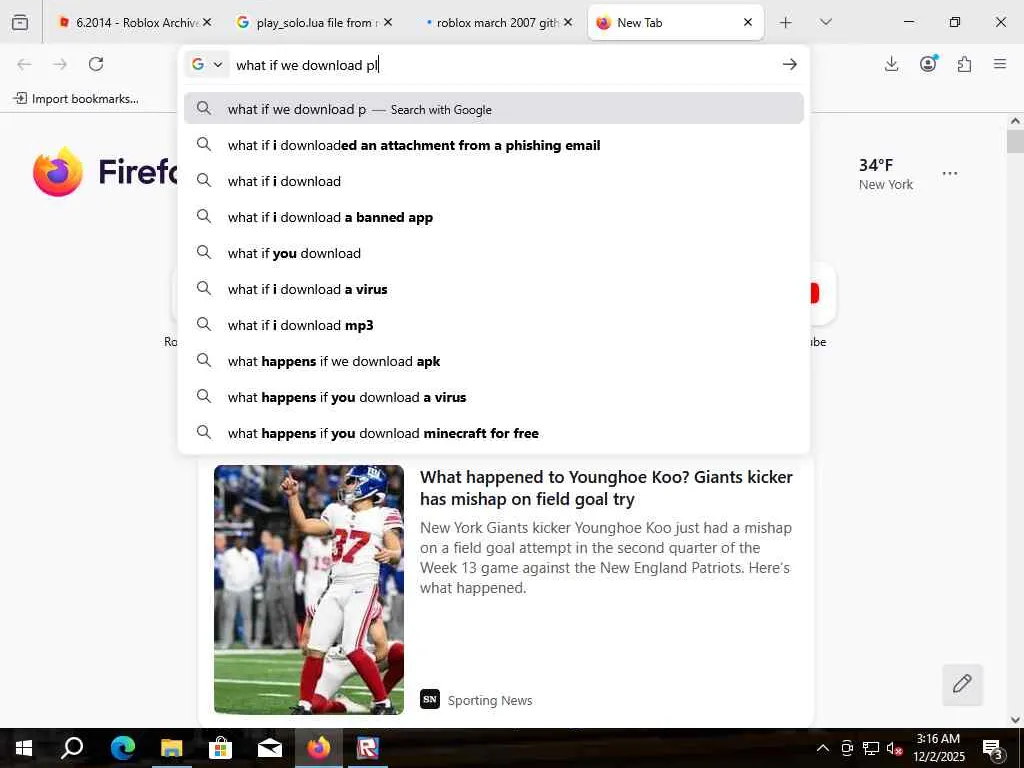Screen dimensions: 1024x768
Task: Open the Windows Start menu
Action: (24, 748)
